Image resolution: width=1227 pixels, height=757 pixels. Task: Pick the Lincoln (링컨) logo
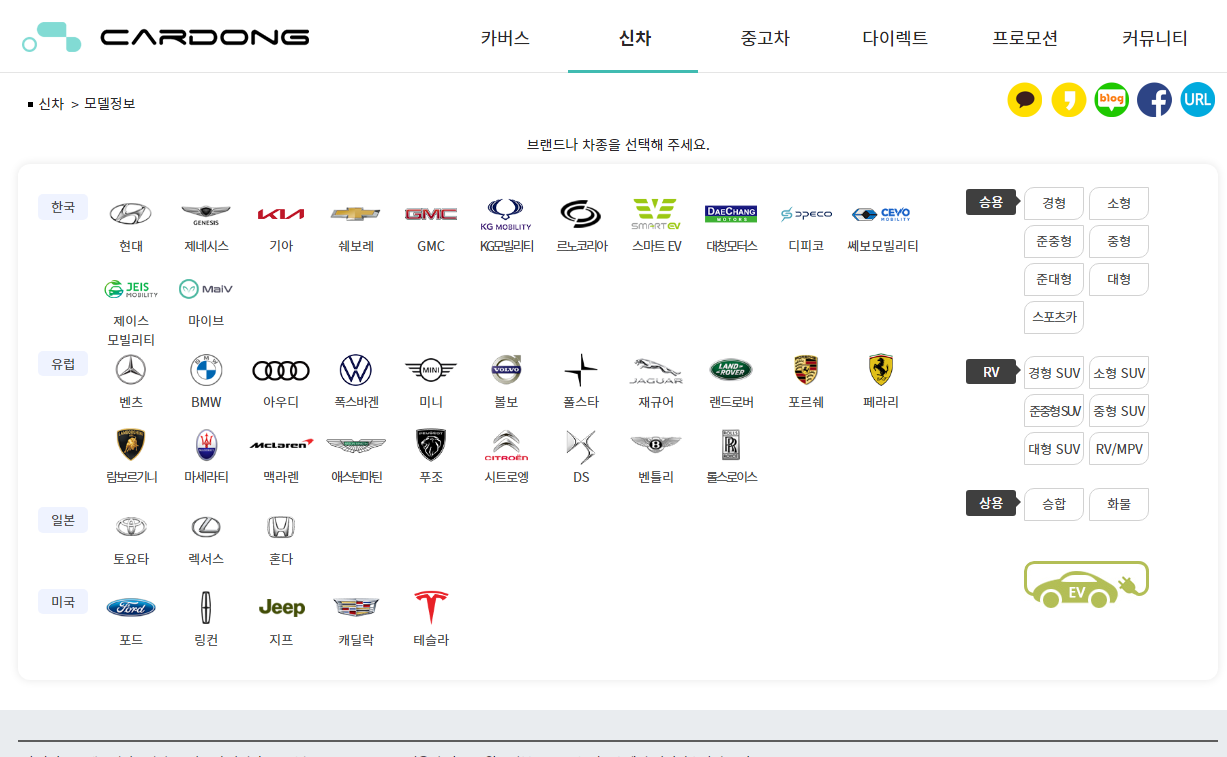[x=206, y=607]
